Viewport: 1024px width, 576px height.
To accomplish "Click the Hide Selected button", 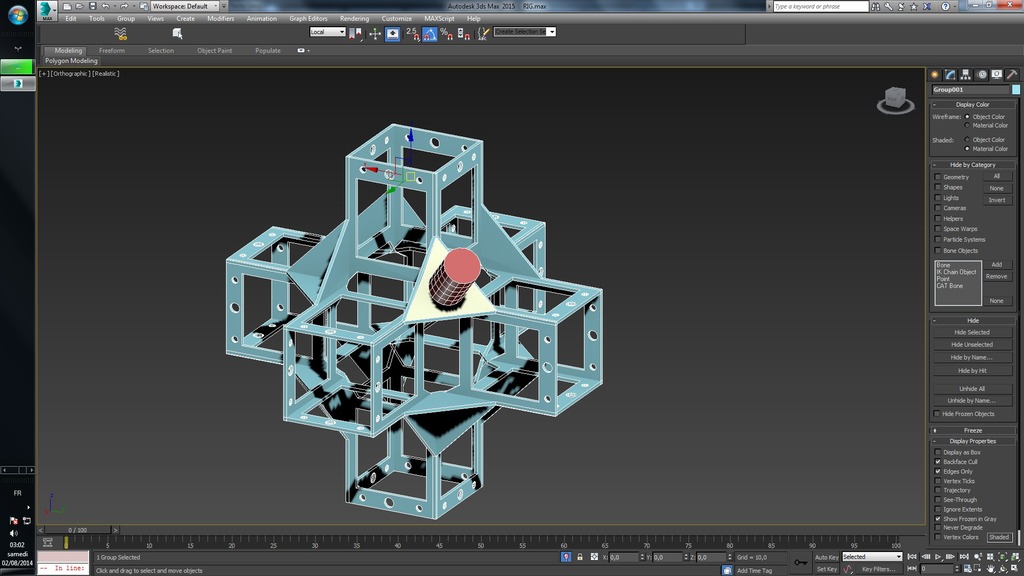I will [x=972, y=332].
